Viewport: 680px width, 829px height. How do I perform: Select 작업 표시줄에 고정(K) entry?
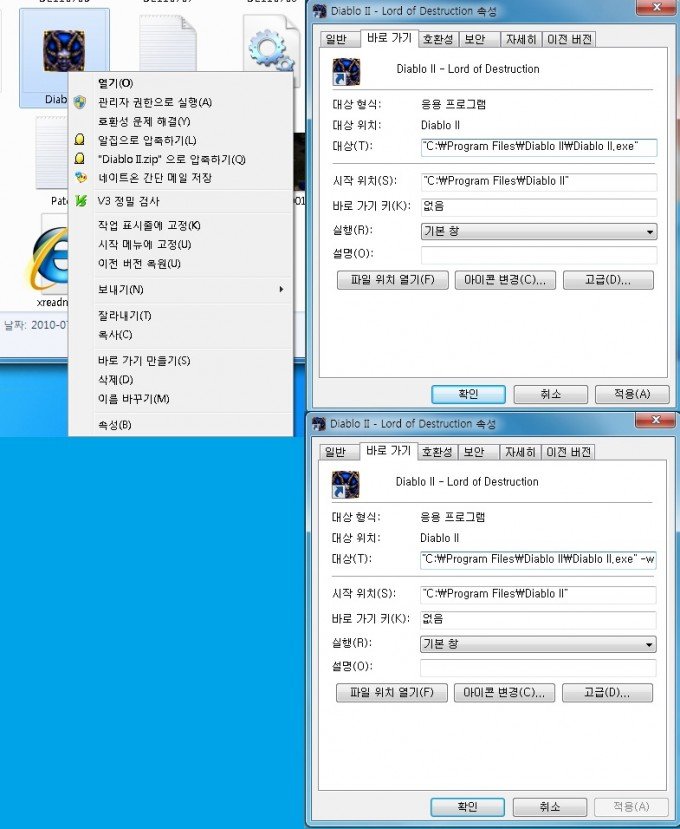click(x=149, y=225)
